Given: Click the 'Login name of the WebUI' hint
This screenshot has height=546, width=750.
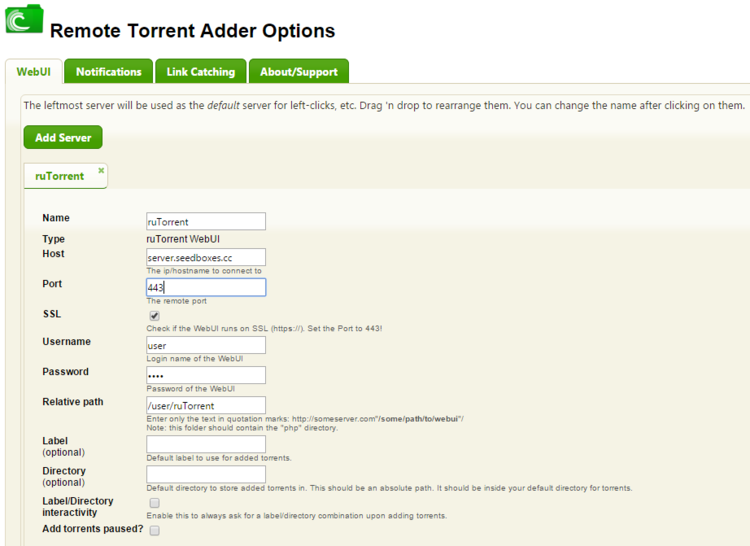Looking at the screenshot, I should [x=195, y=359].
